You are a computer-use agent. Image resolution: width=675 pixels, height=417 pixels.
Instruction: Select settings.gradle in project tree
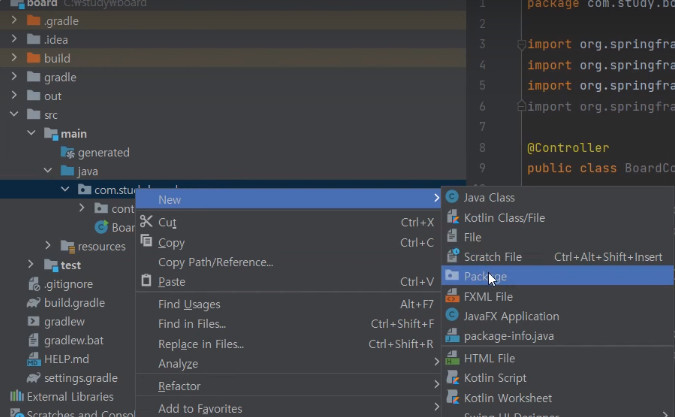pyautogui.click(x=81, y=378)
